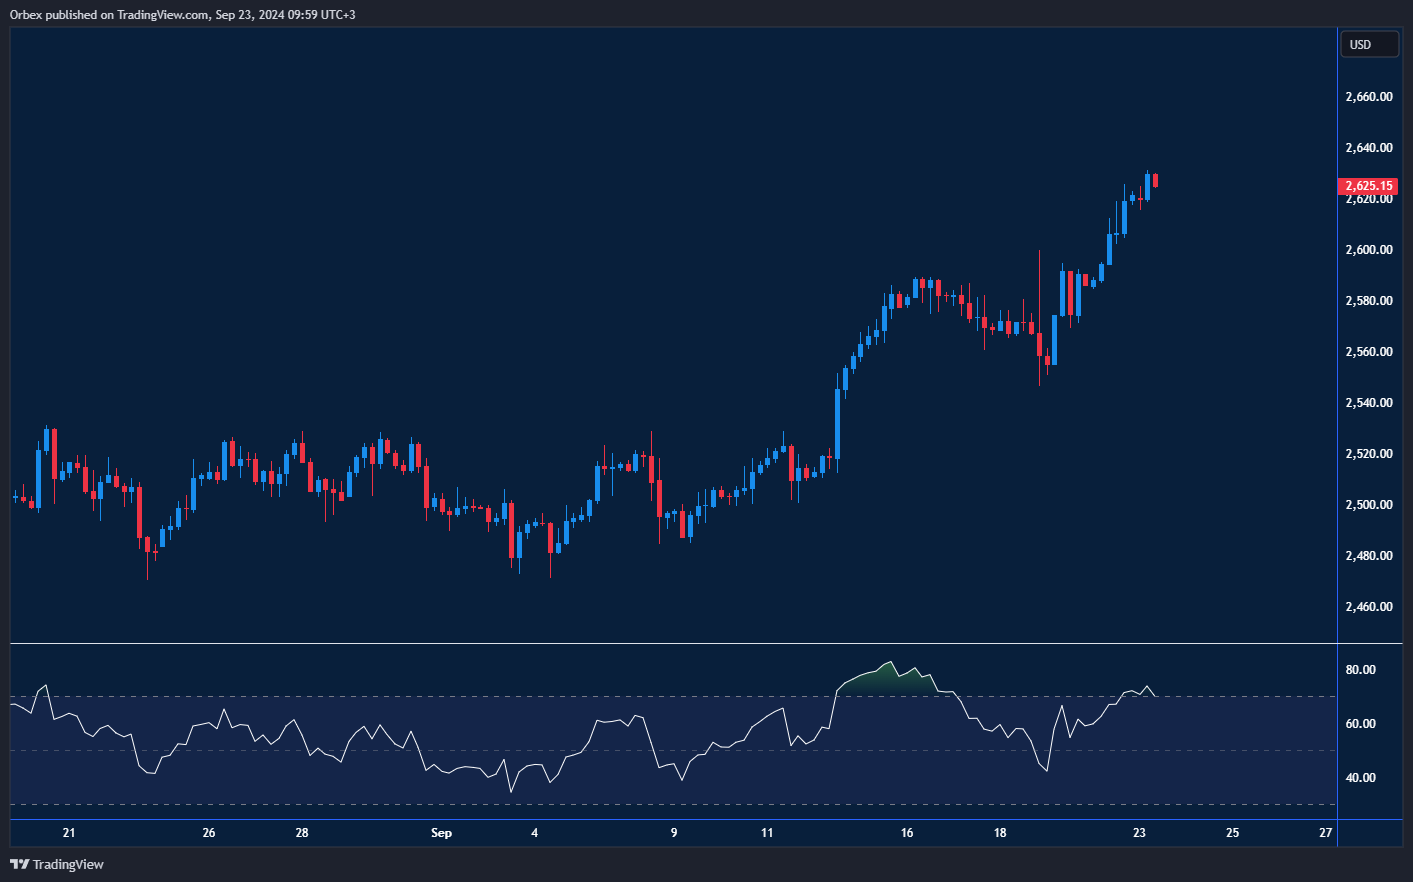Click the TradingView logo icon
Screen dimensions: 1413x882
coord(19,864)
